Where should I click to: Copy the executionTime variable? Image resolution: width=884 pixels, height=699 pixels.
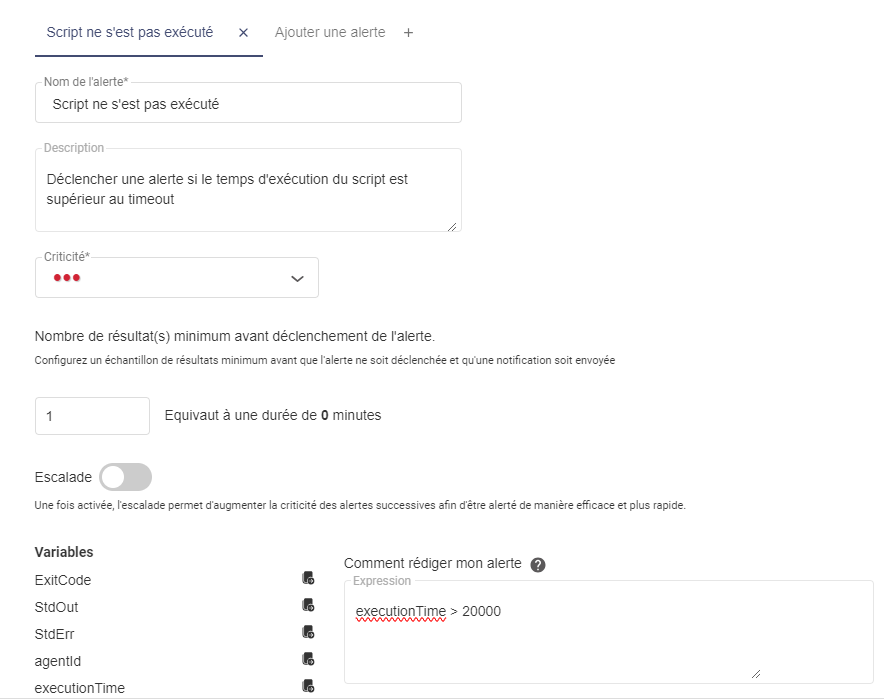[308, 686]
